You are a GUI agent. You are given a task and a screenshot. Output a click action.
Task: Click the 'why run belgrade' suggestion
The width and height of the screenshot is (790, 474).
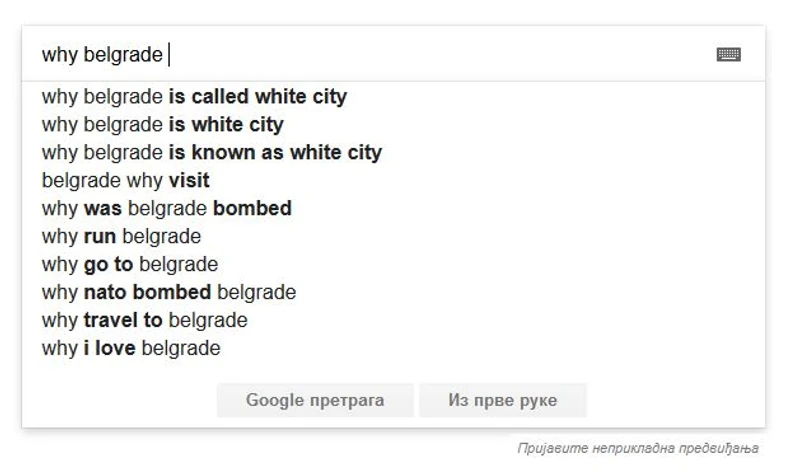pyautogui.click(x=121, y=237)
